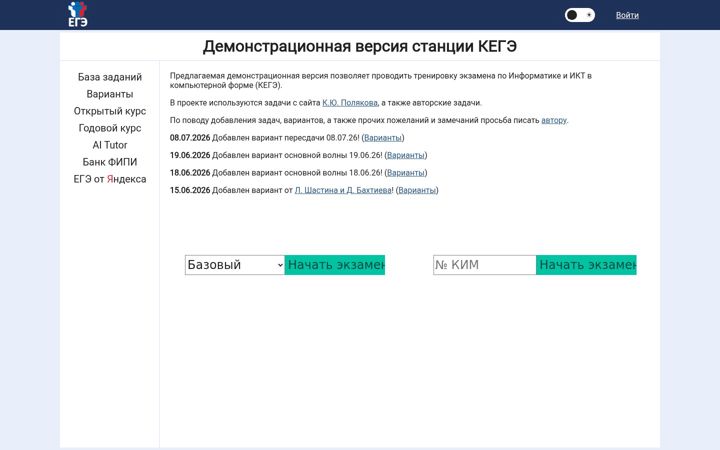Viewport: 720px width, 450px height.
Task: Toggle the dark theme switch
Action: (579, 15)
